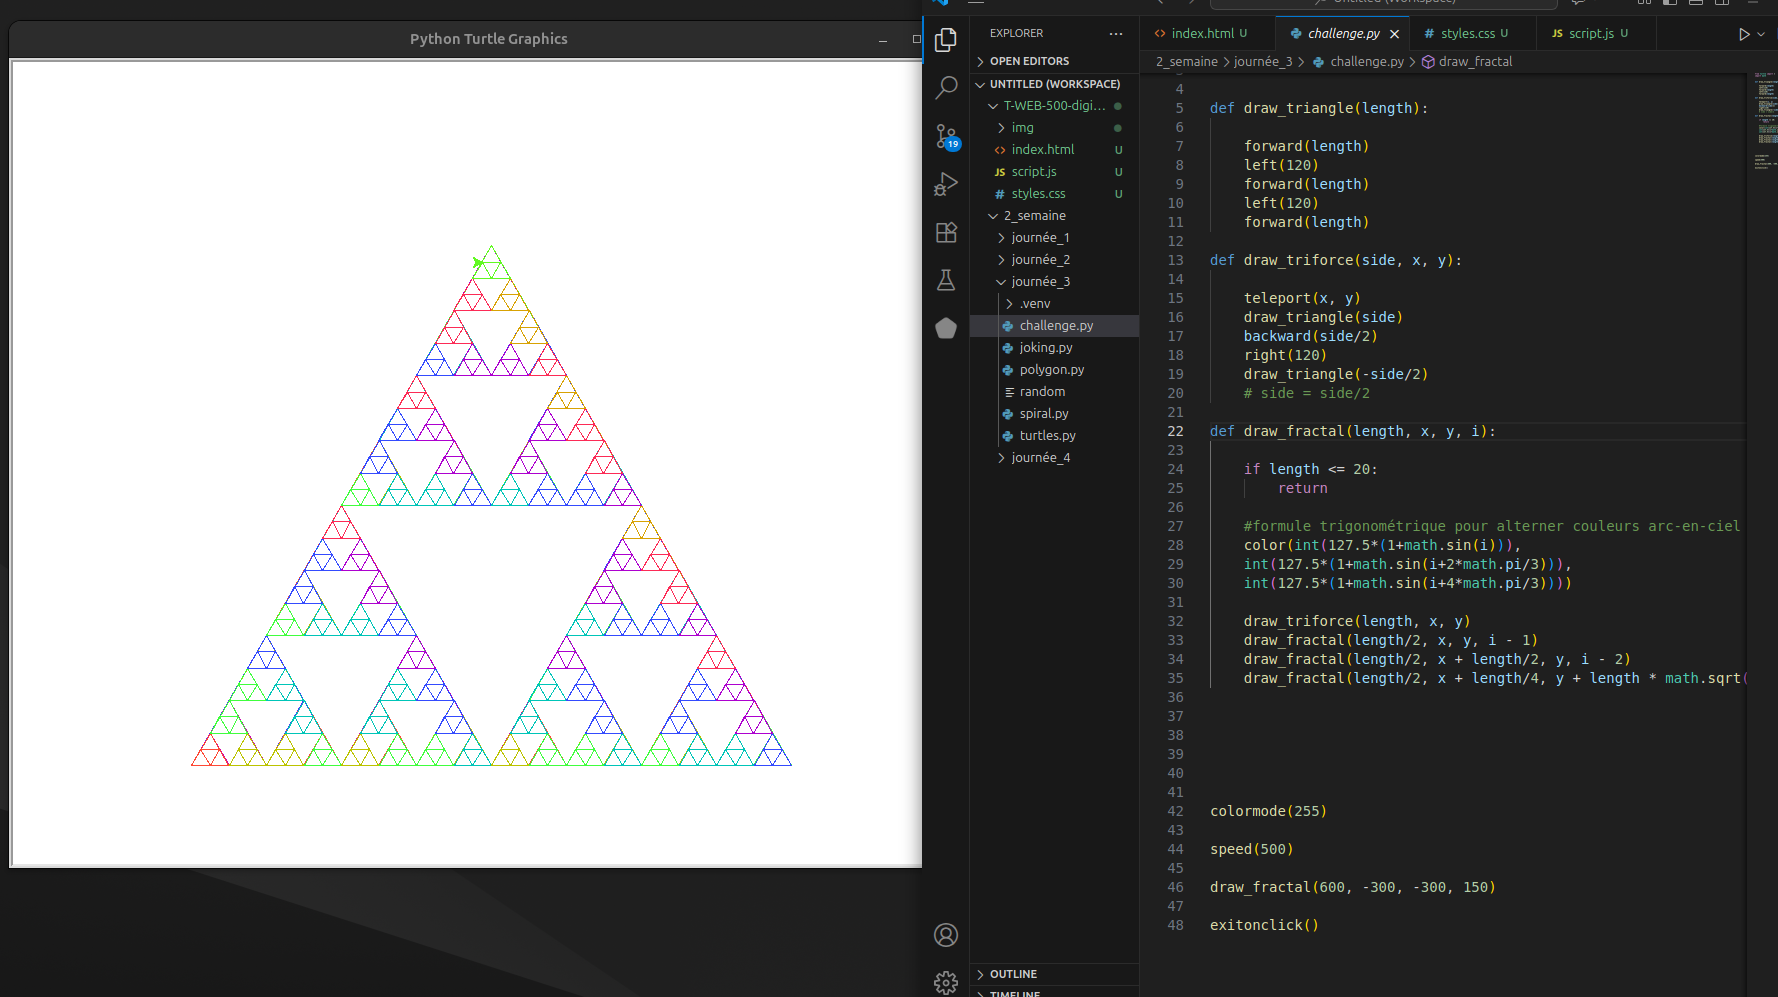The width and height of the screenshot is (1778, 997).
Task: Click the Accounts icon in activity bar
Action: point(946,935)
